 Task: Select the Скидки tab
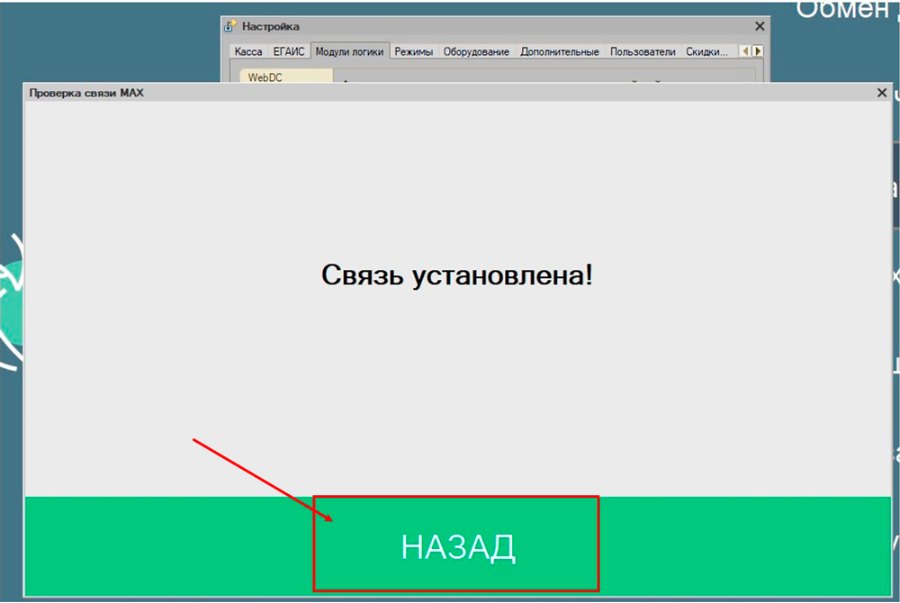point(707,52)
